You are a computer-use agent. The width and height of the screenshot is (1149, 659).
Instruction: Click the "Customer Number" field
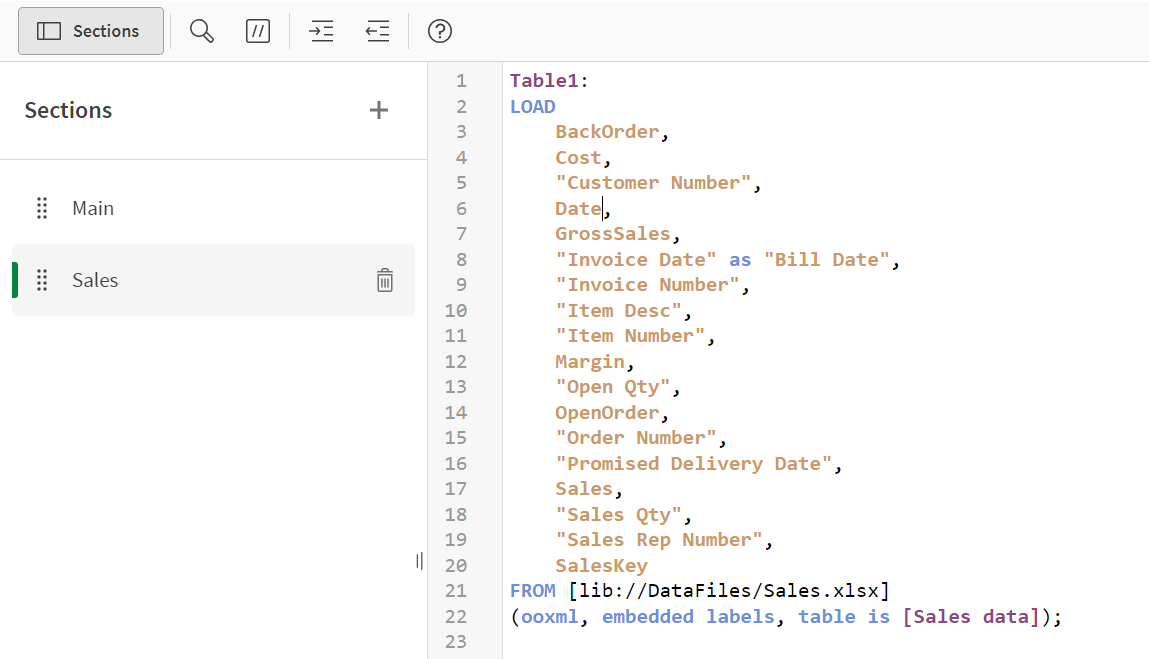(x=653, y=183)
